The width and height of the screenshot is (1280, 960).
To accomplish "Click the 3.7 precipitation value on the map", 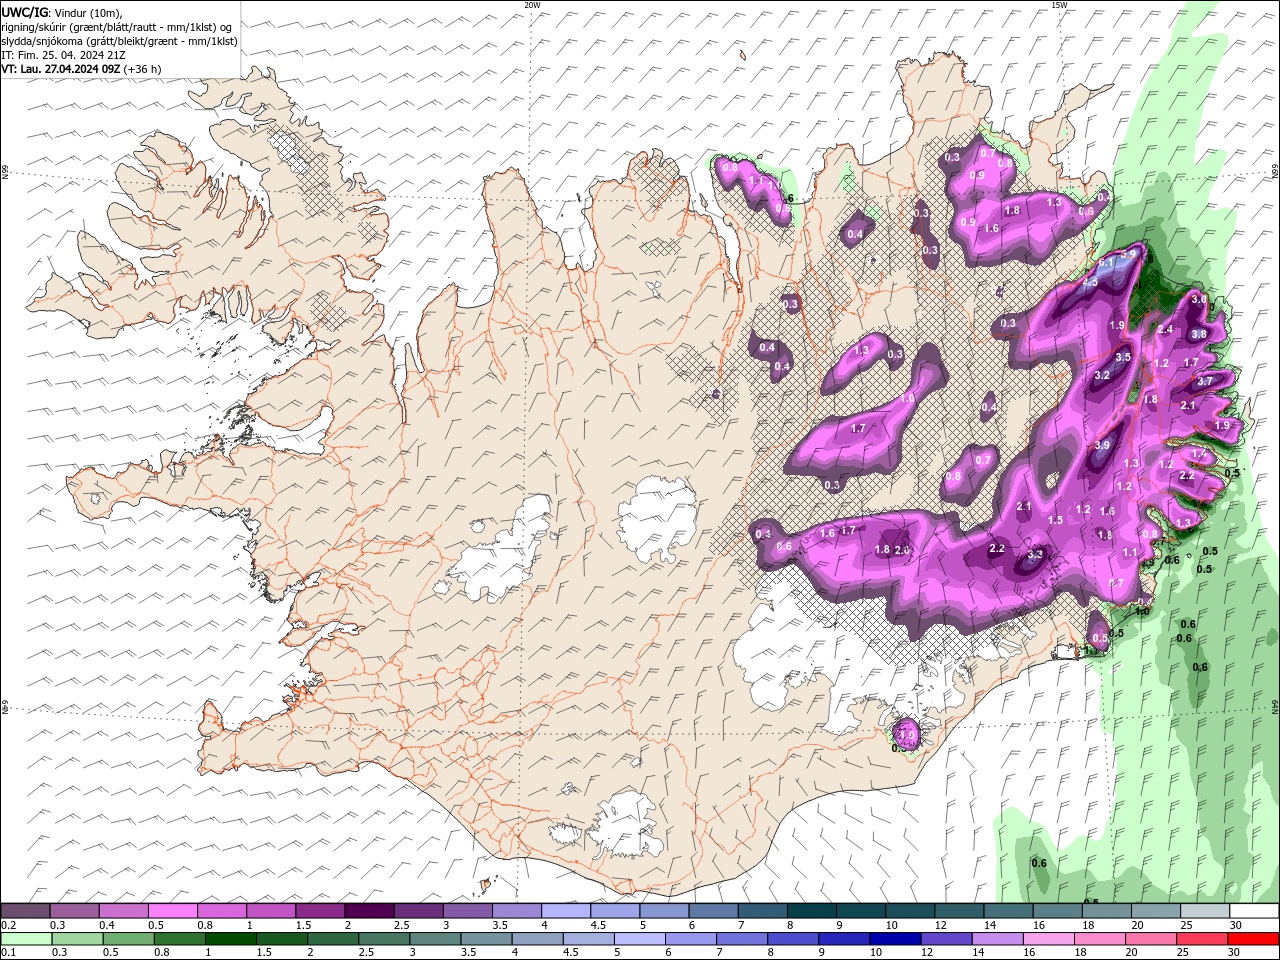I will click(1205, 381).
